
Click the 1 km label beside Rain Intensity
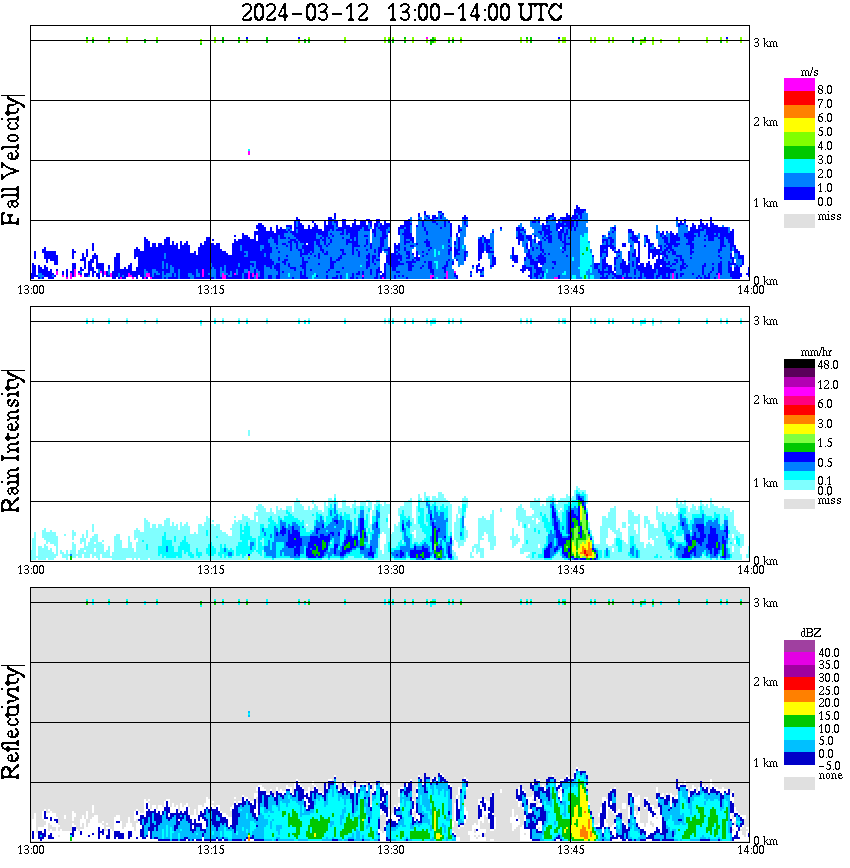tap(765, 483)
